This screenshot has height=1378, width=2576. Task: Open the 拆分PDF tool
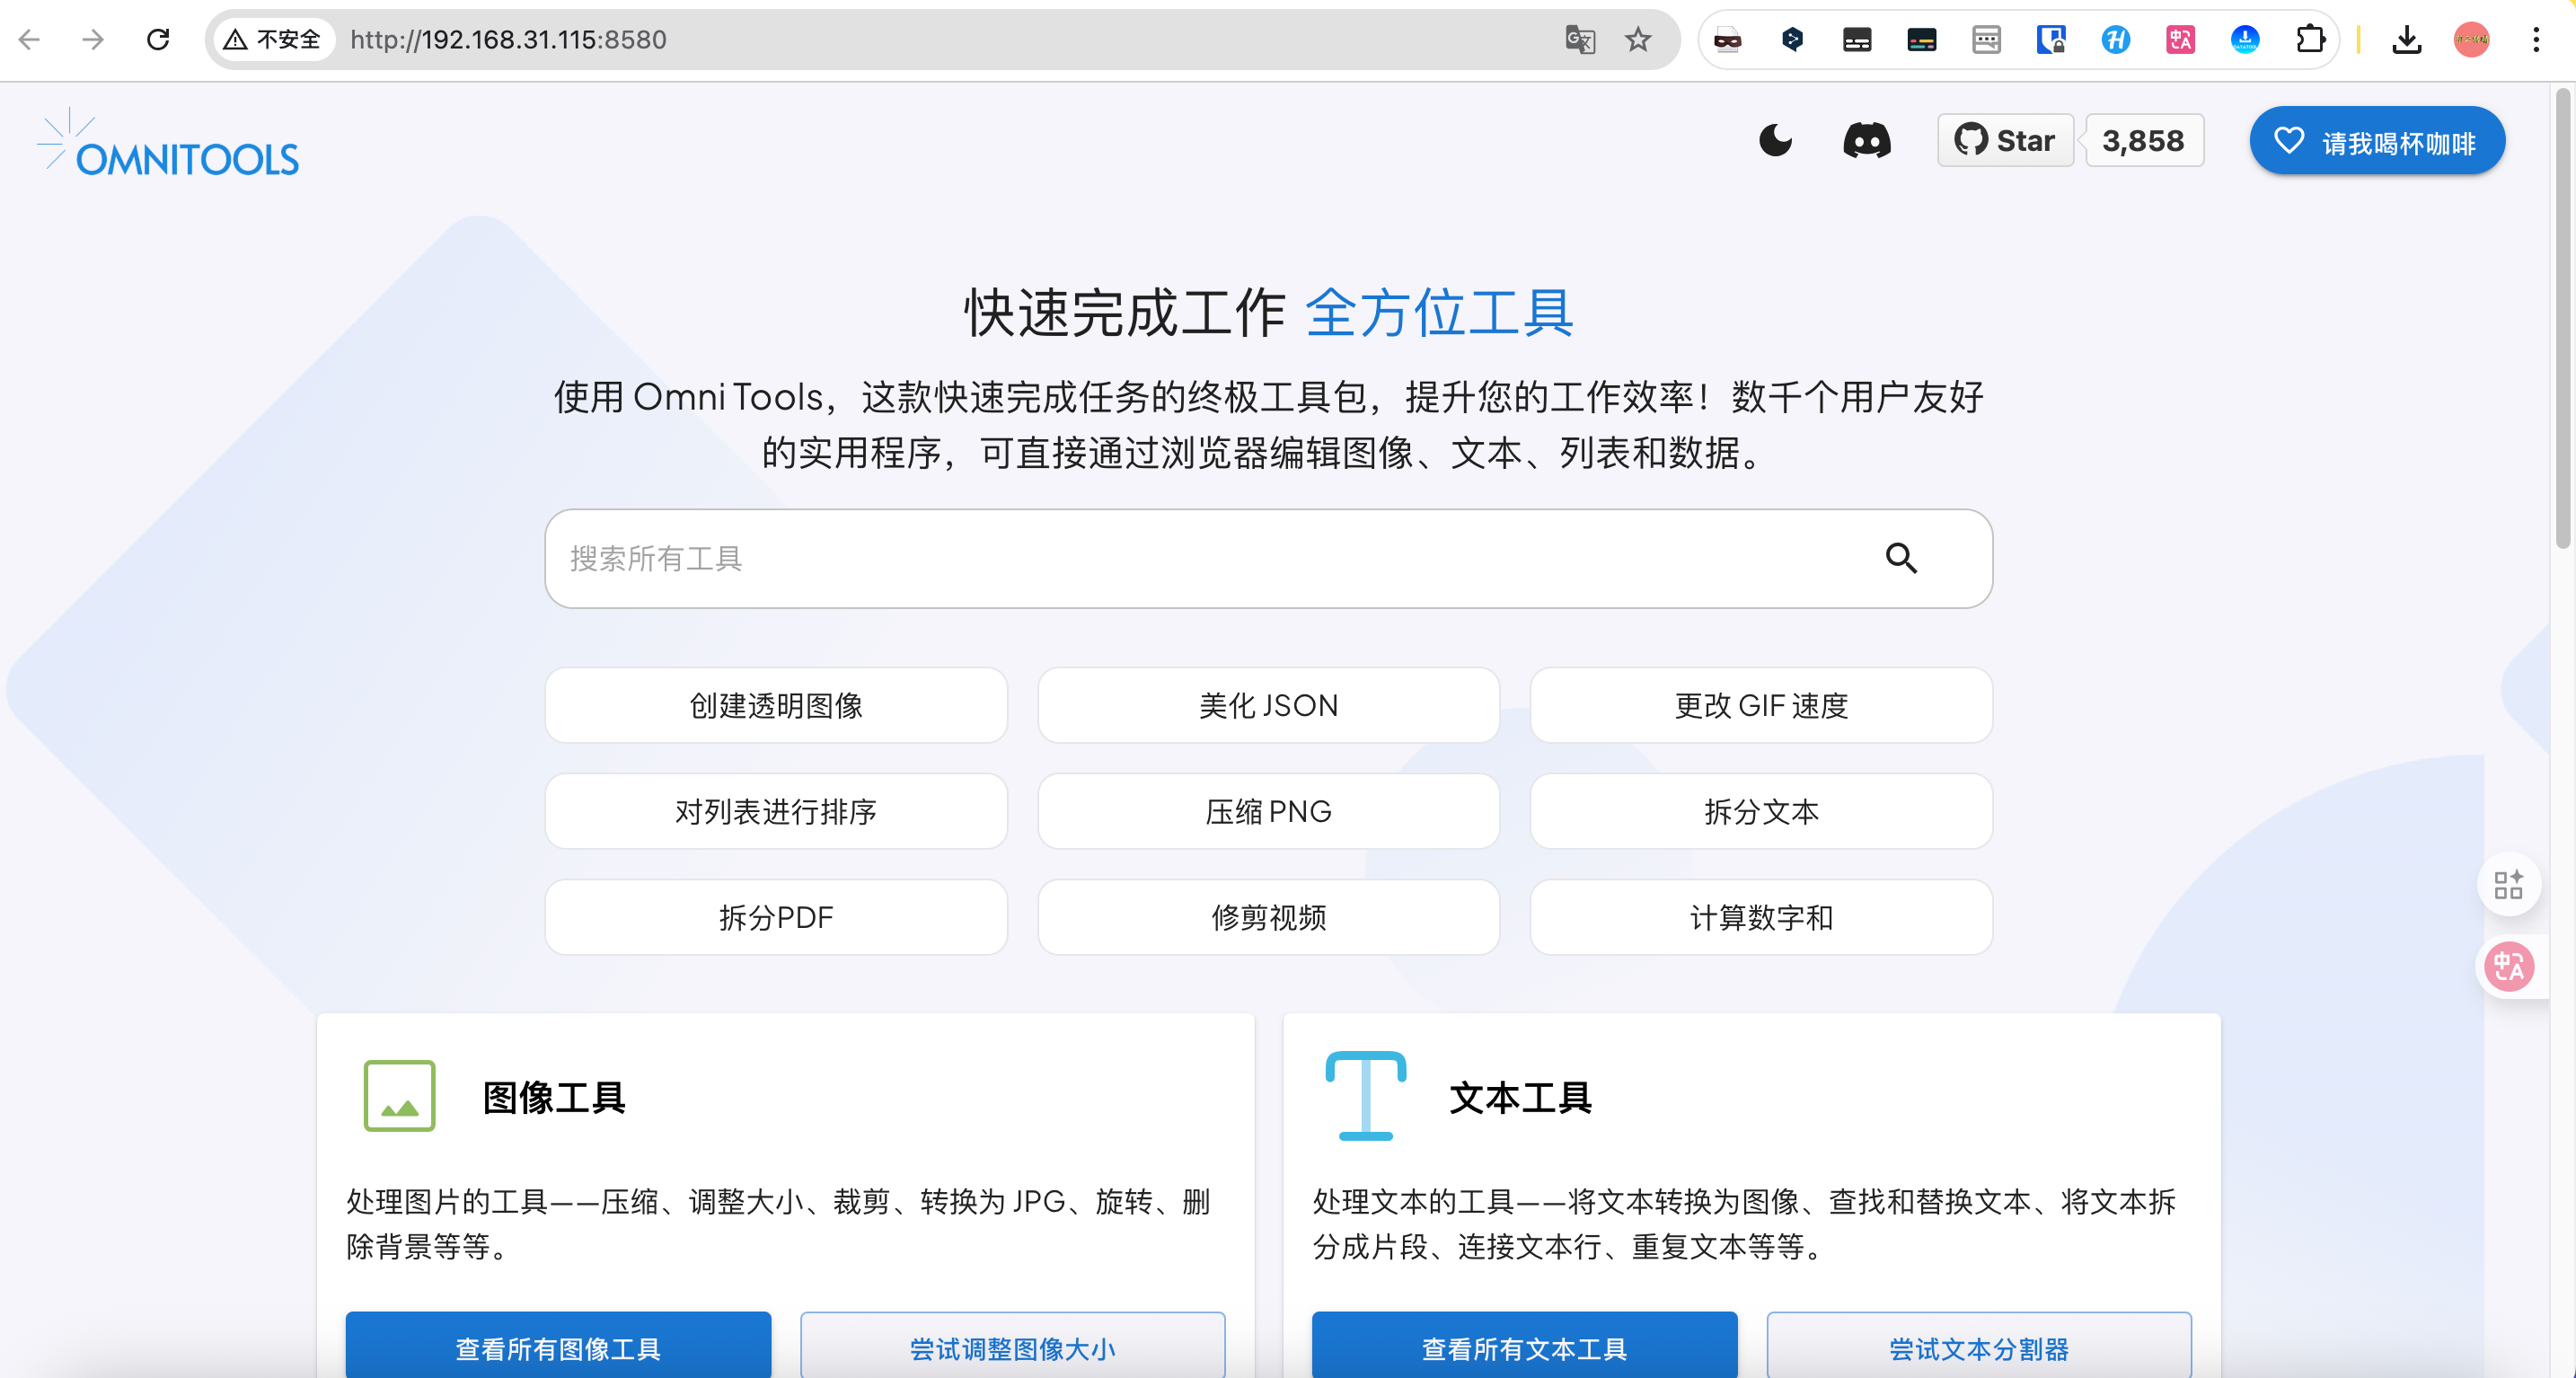pos(775,917)
